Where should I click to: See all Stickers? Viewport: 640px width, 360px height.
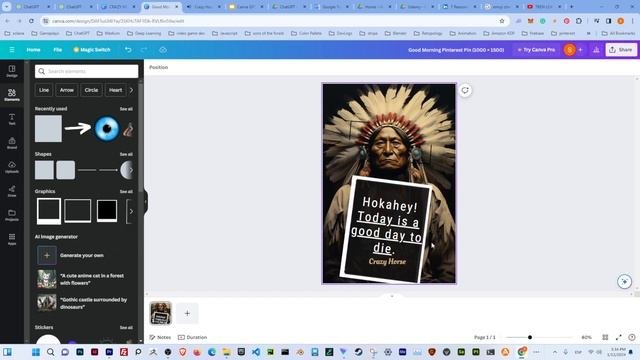(126, 327)
